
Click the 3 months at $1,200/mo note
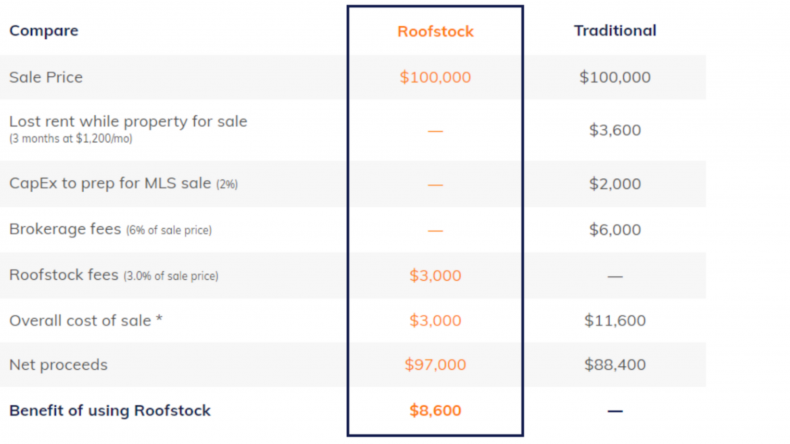[71, 139]
